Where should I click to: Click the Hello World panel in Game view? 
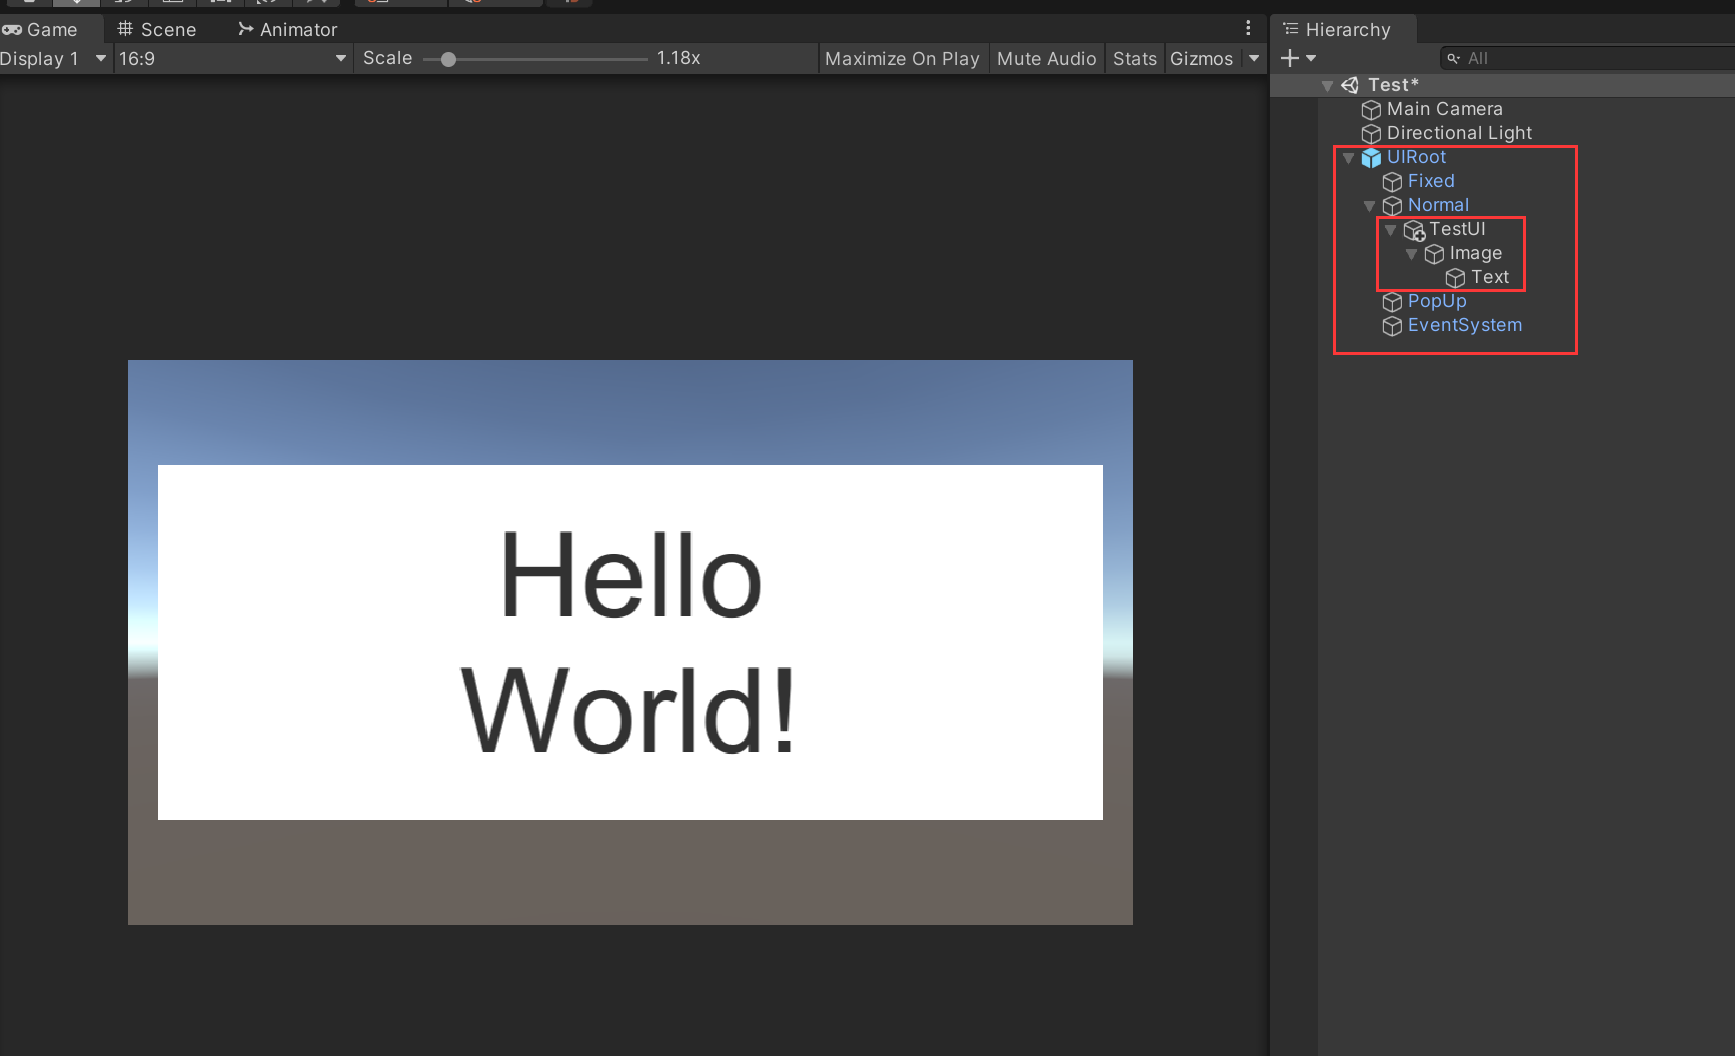coord(630,642)
